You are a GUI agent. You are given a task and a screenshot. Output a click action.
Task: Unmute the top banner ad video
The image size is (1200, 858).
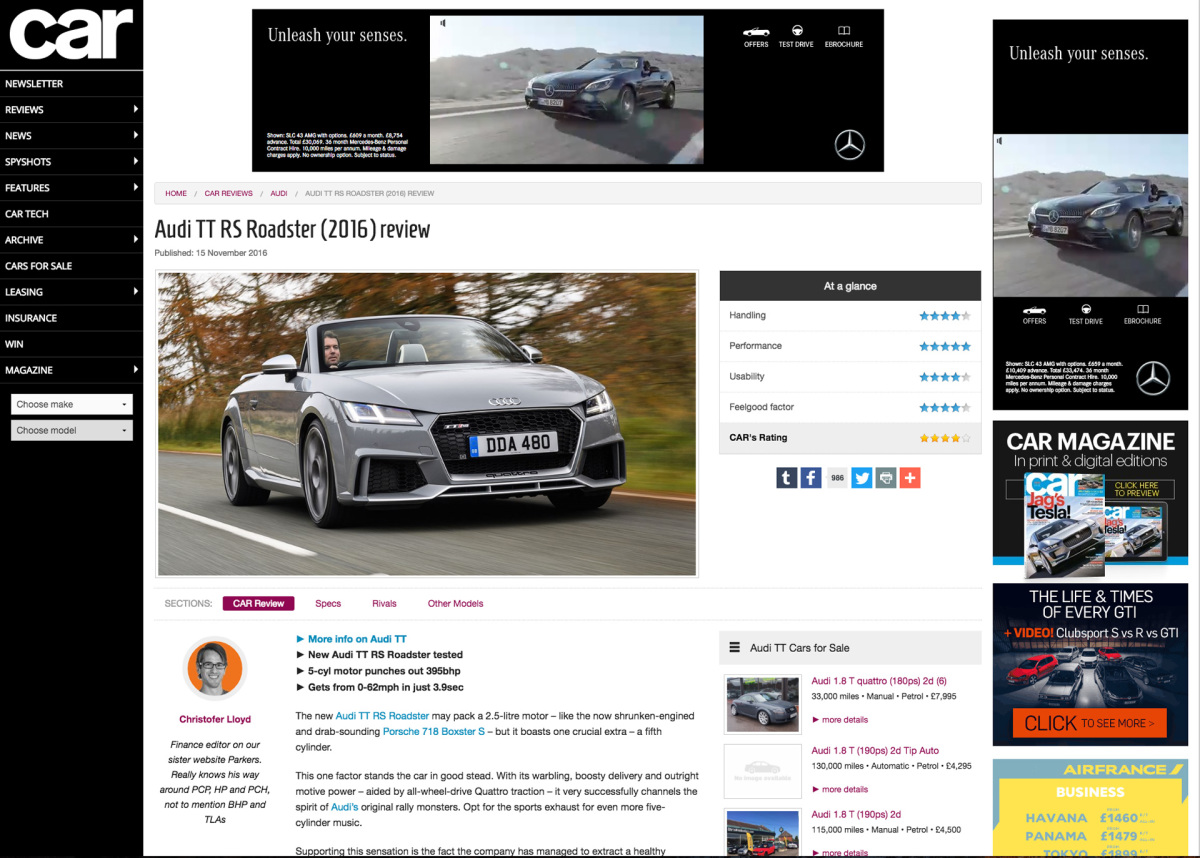(x=443, y=22)
